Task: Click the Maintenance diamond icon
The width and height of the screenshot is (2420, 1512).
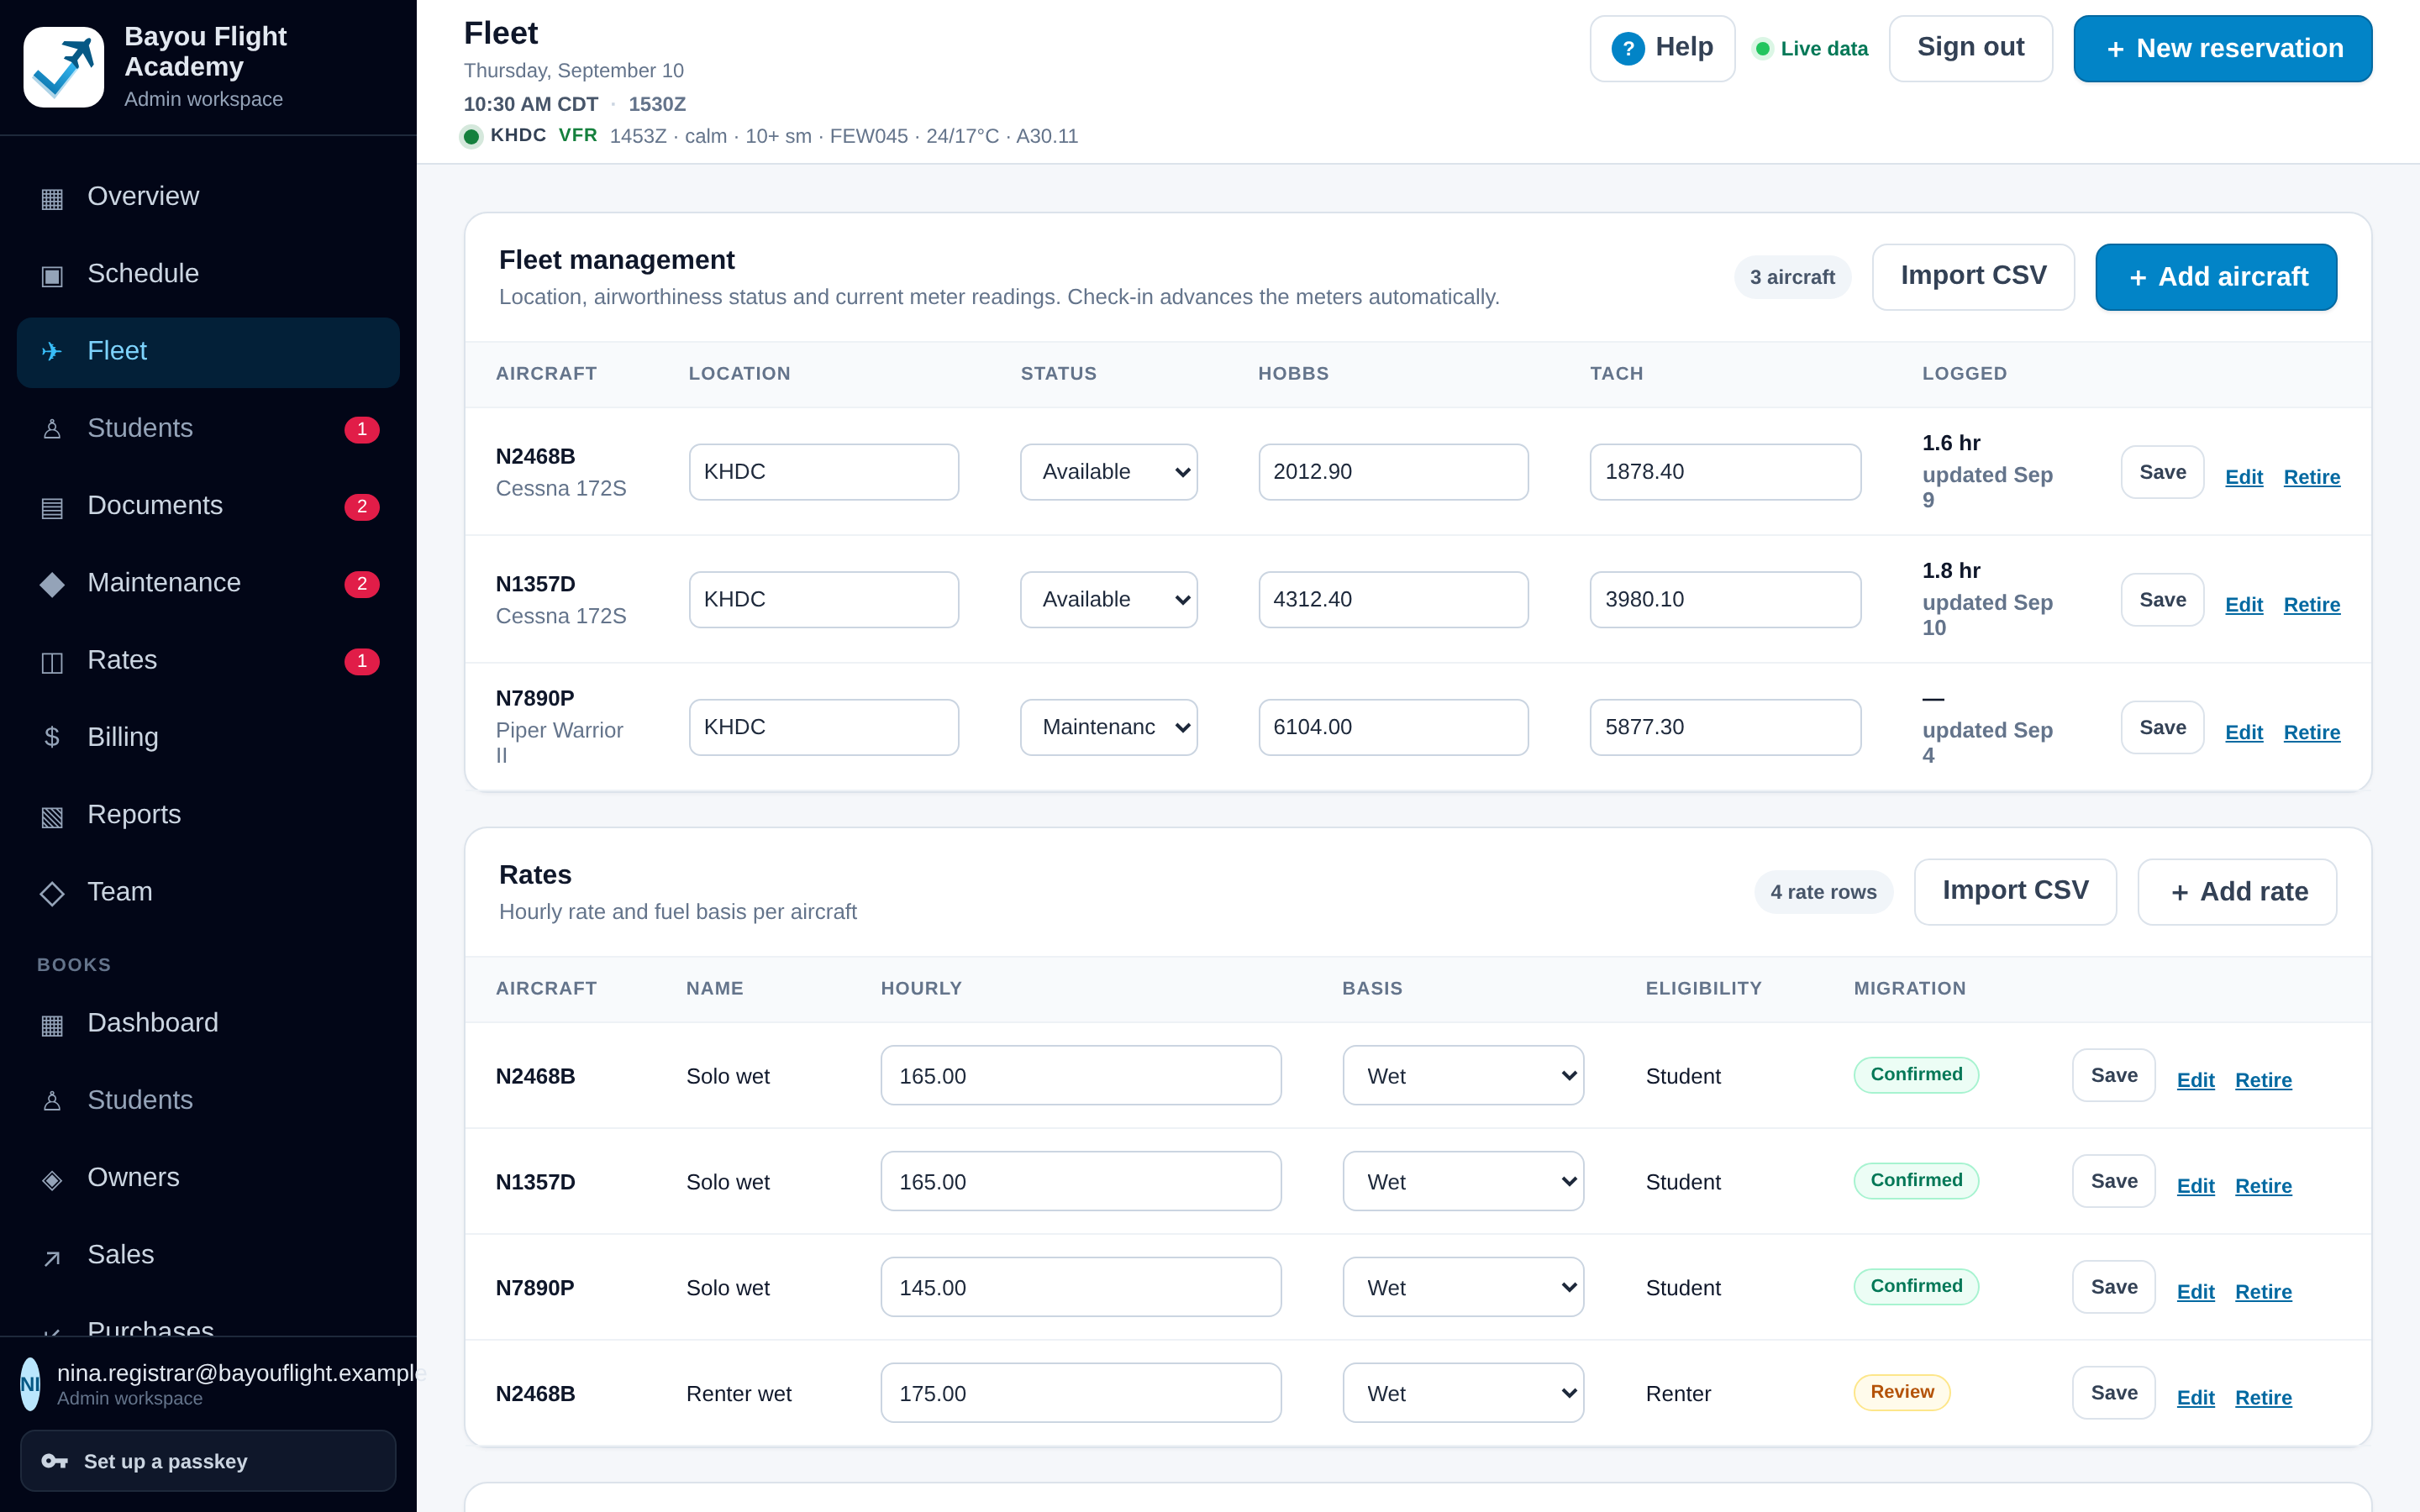Action: [x=52, y=584]
